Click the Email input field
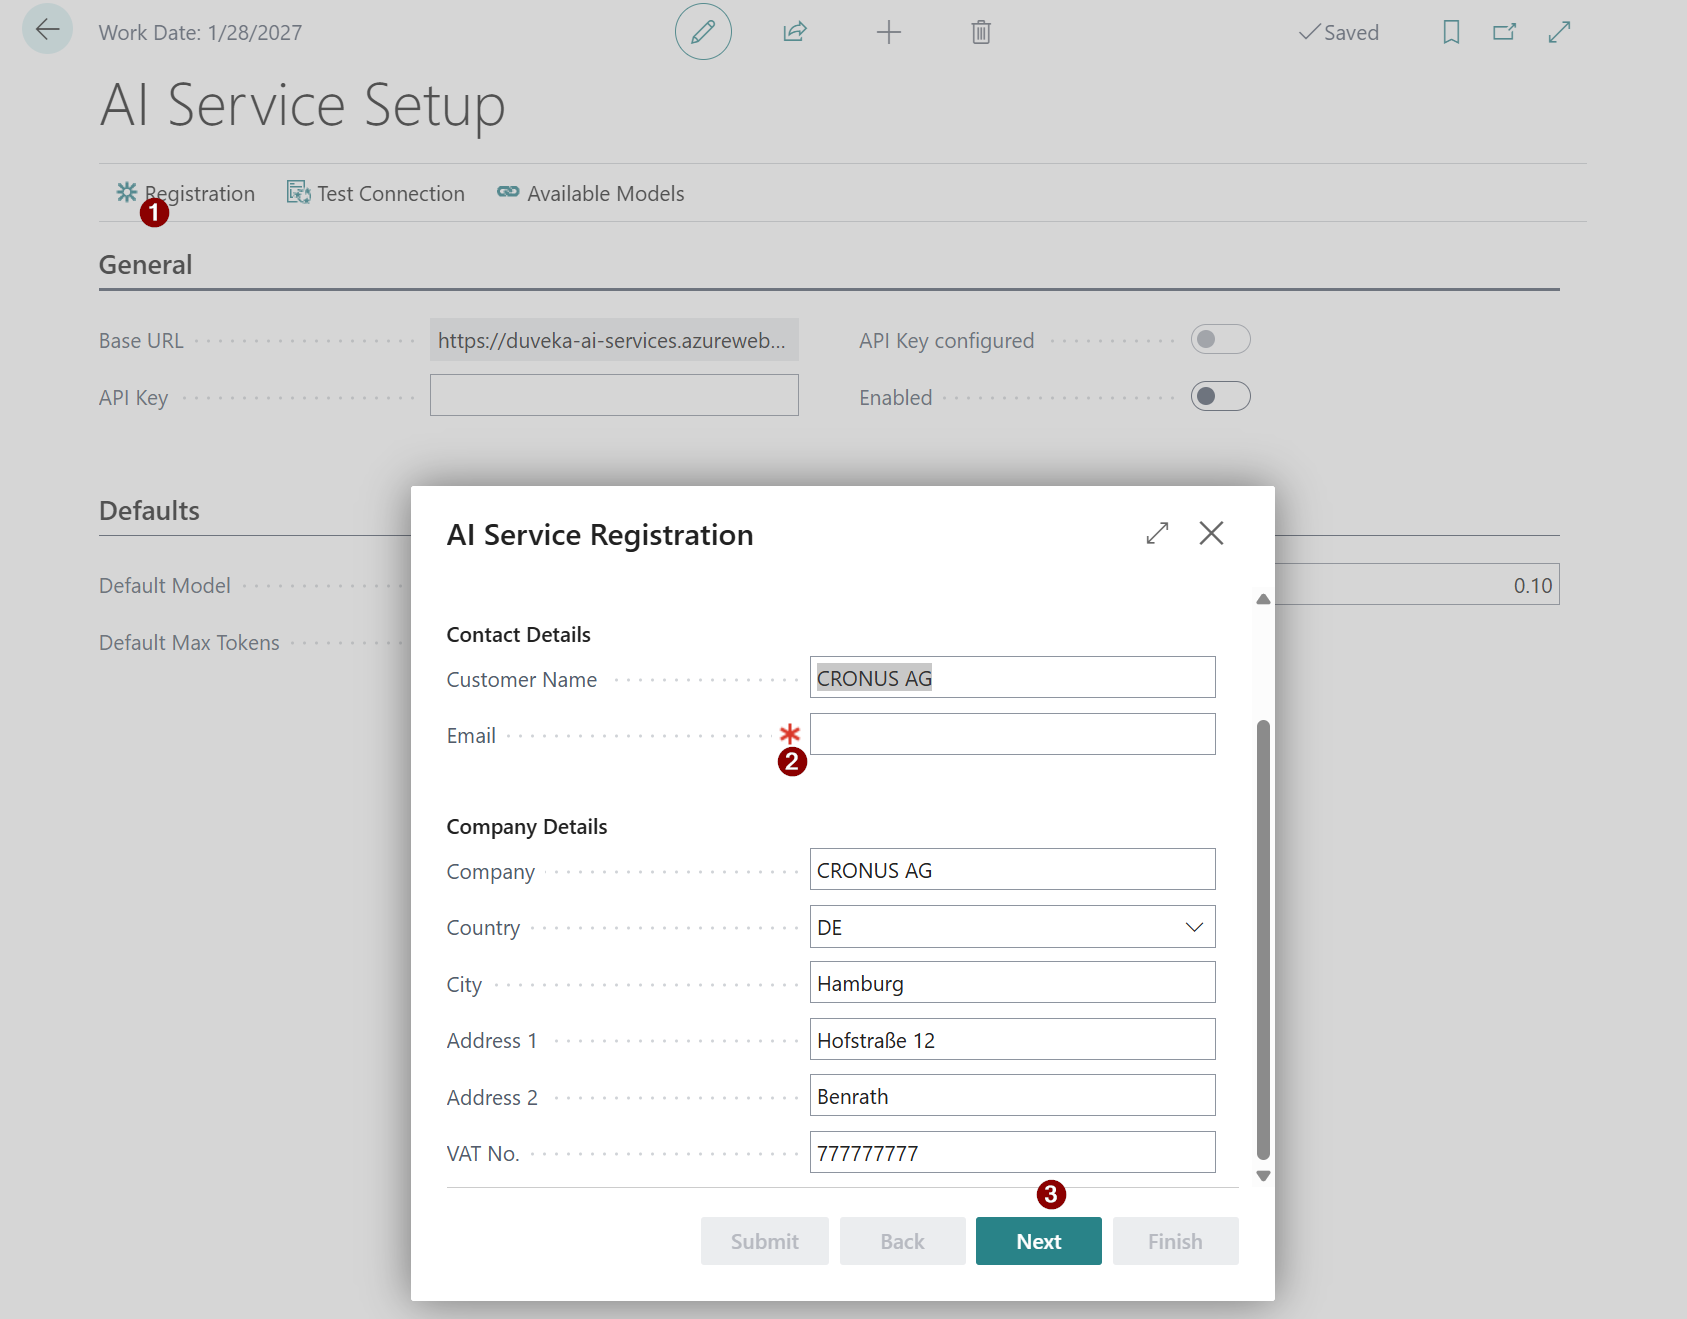Viewport: 1687px width, 1319px height. tap(1012, 734)
